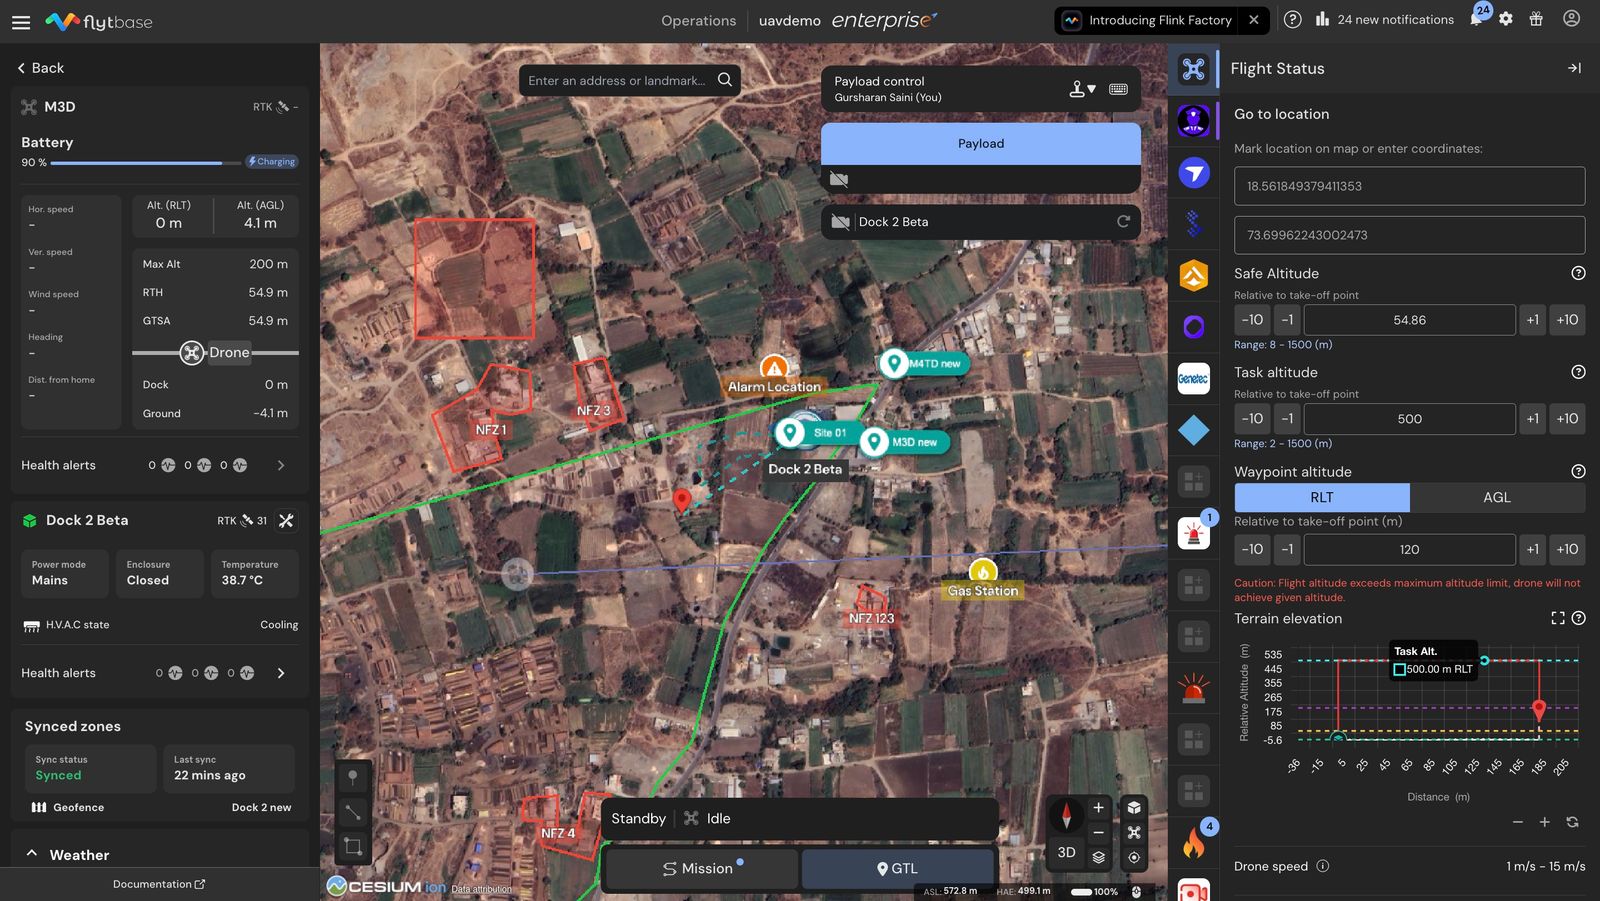Image resolution: width=1600 pixels, height=901 pixels.
Task: Open the help question mark icon
Action: point(1292,20)
